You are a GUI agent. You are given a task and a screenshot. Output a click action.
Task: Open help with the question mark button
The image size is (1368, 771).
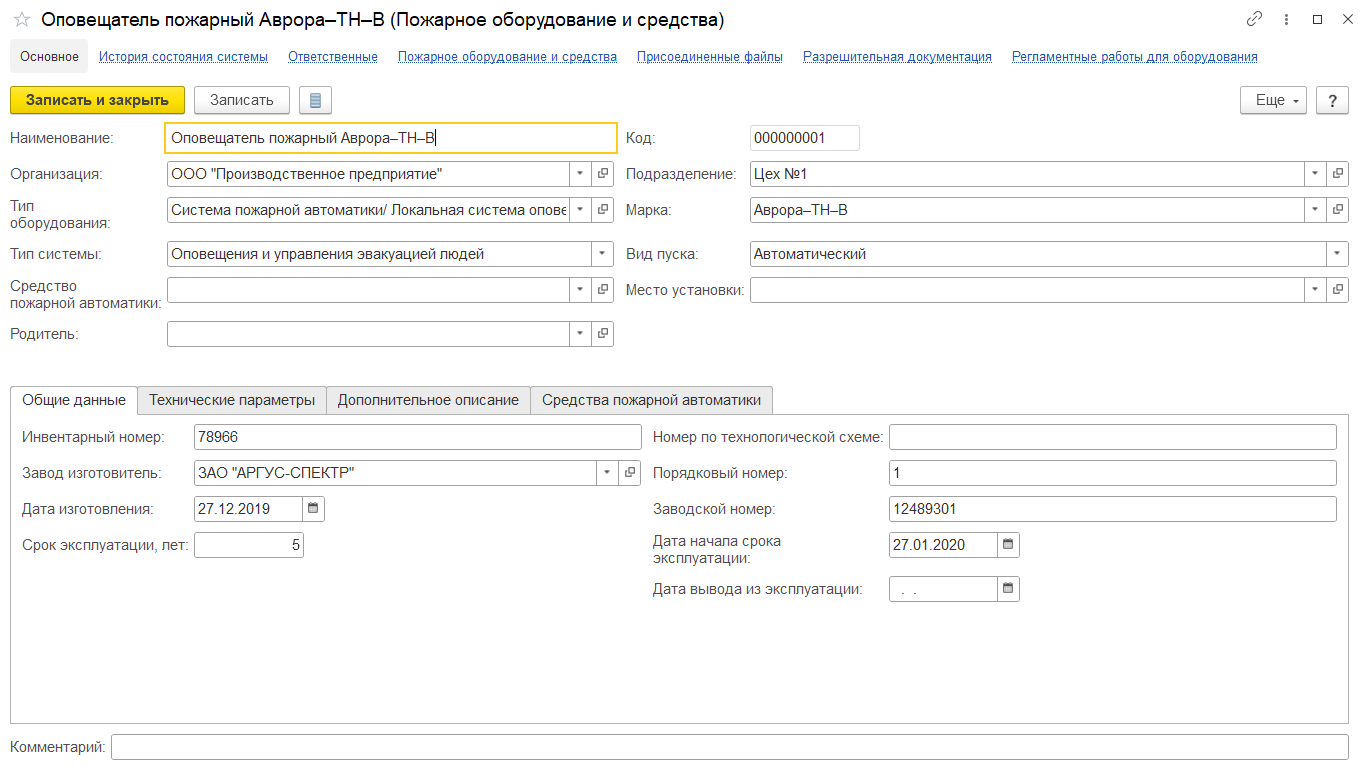pos(1332,100)
